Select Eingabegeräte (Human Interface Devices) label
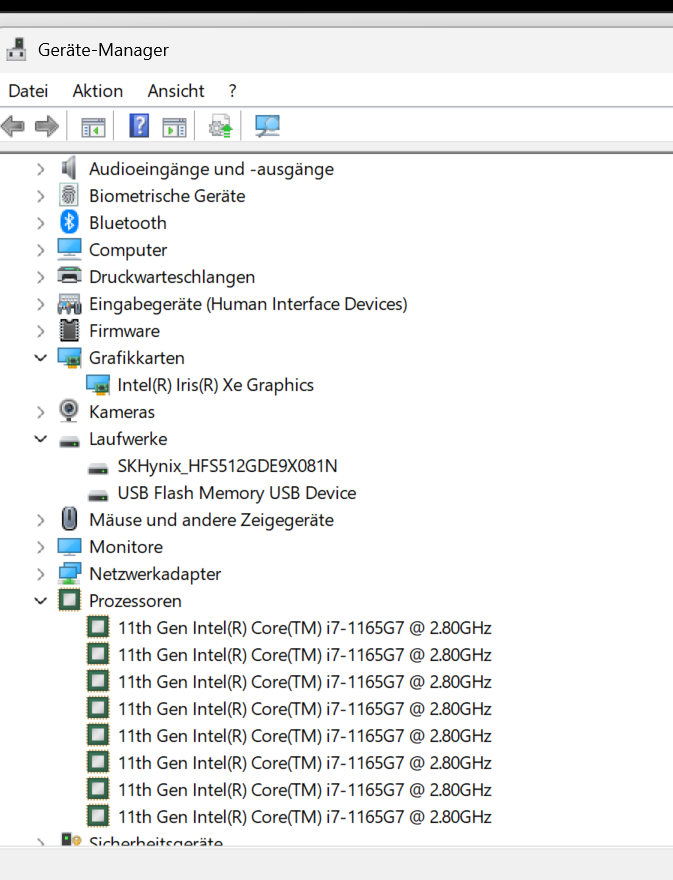The width and height of the screenshot is (673, 880). pos(248,304)
